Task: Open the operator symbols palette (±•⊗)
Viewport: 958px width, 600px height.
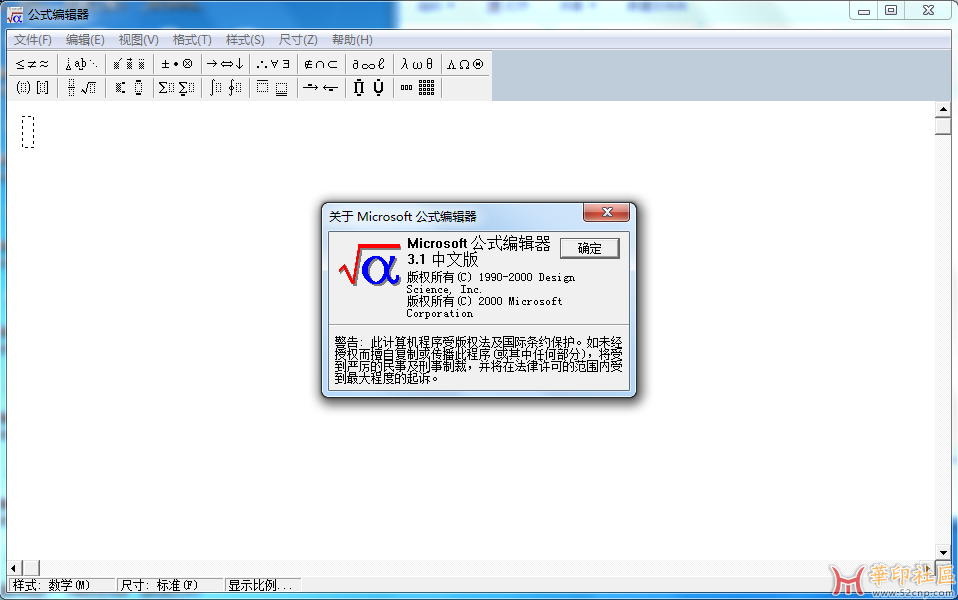Action: point(177,64)
